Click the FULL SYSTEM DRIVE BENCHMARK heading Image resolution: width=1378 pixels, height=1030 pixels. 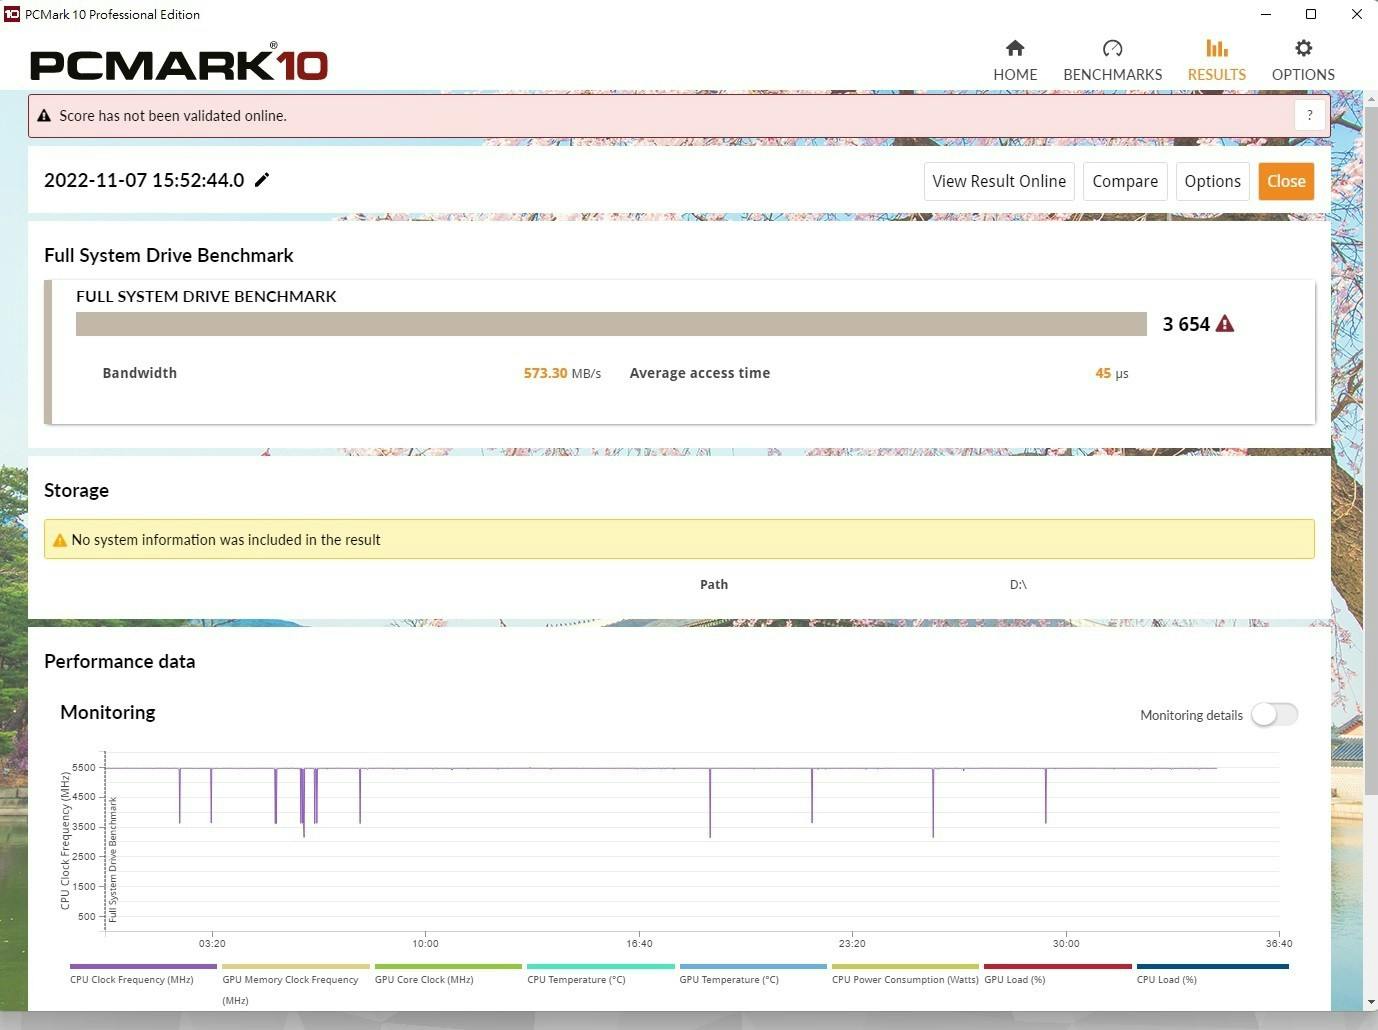(206, 296)
